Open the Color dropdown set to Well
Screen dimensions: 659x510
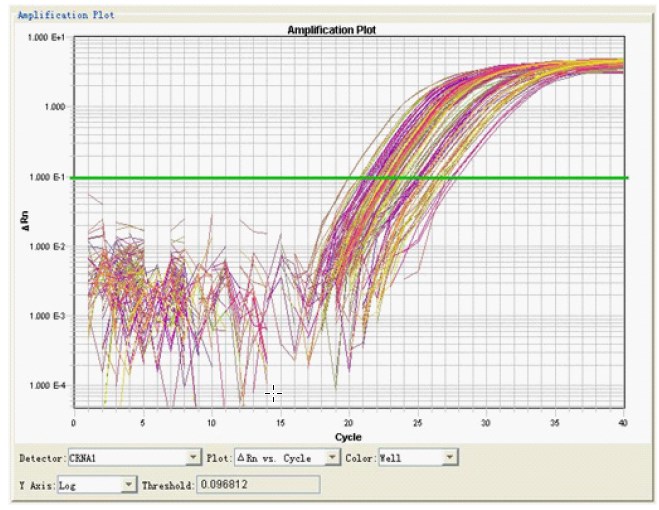pyautogui.click(x=450, y=458)
